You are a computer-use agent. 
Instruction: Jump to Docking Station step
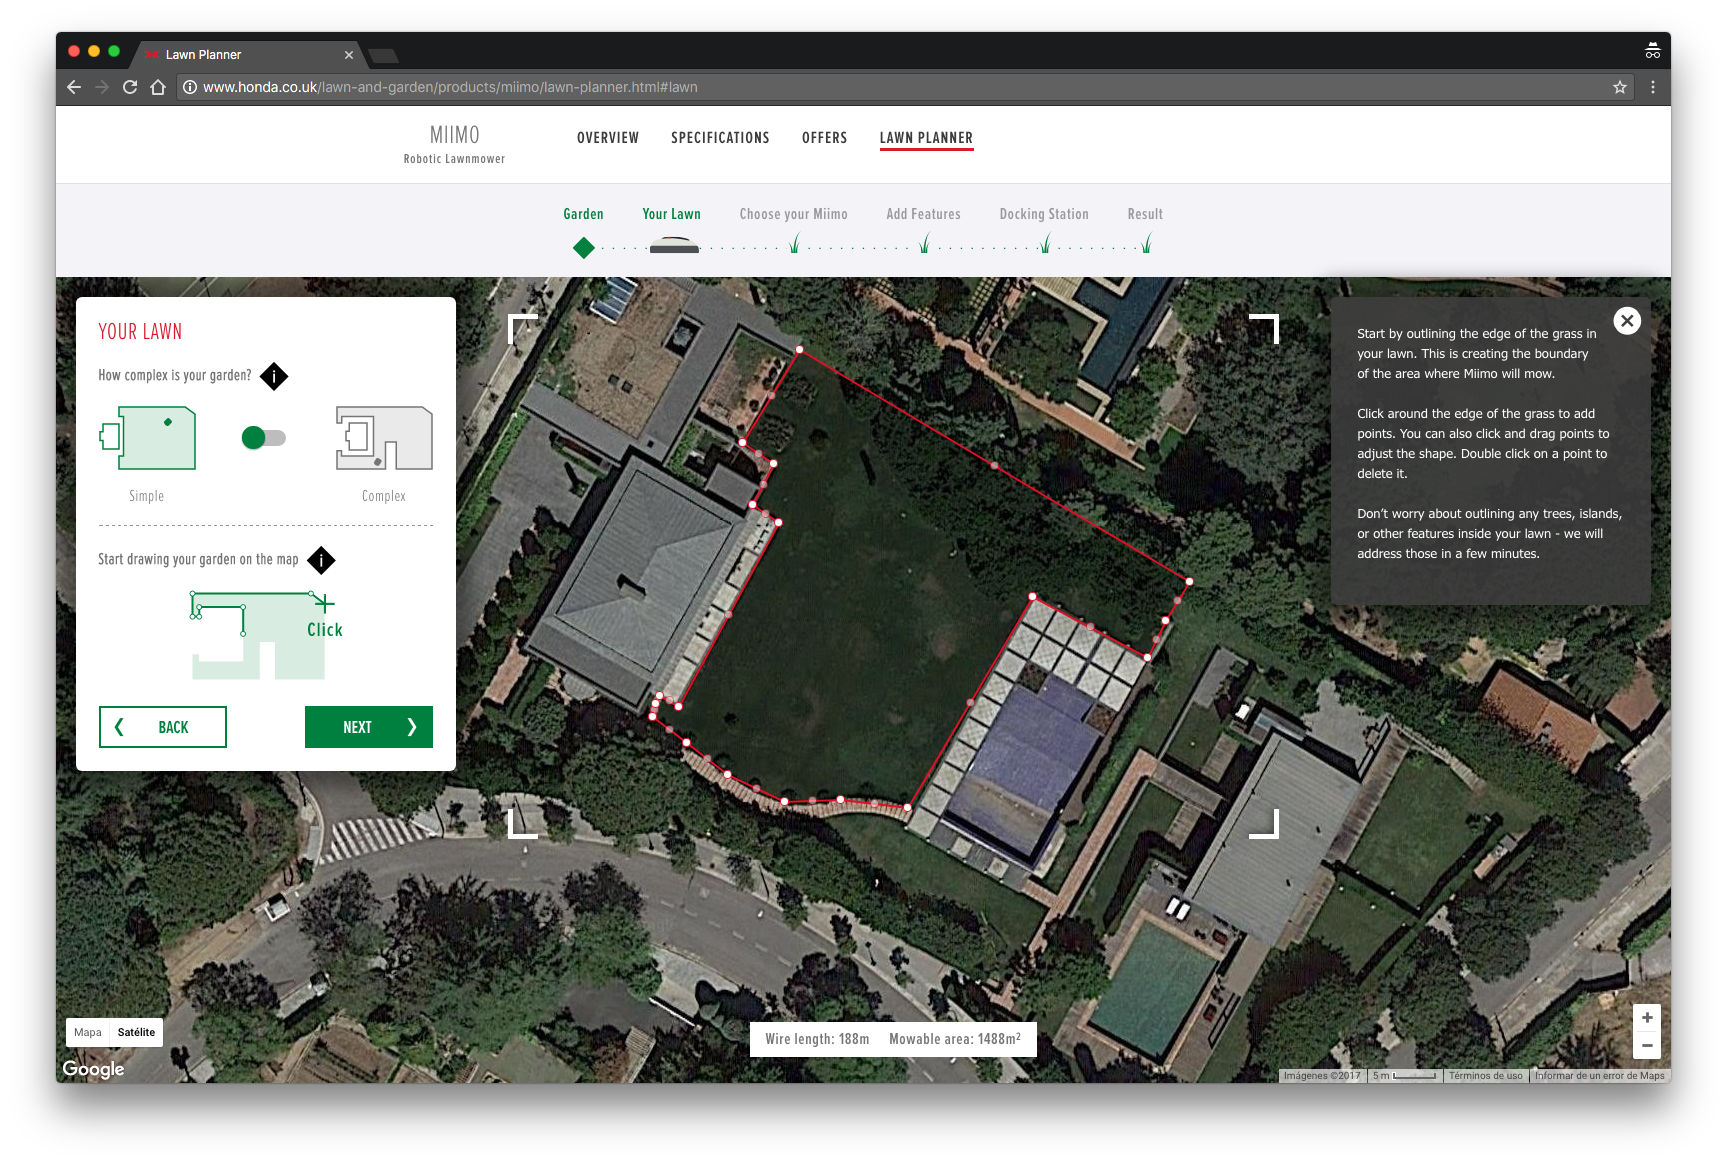tap(1044, 214)
